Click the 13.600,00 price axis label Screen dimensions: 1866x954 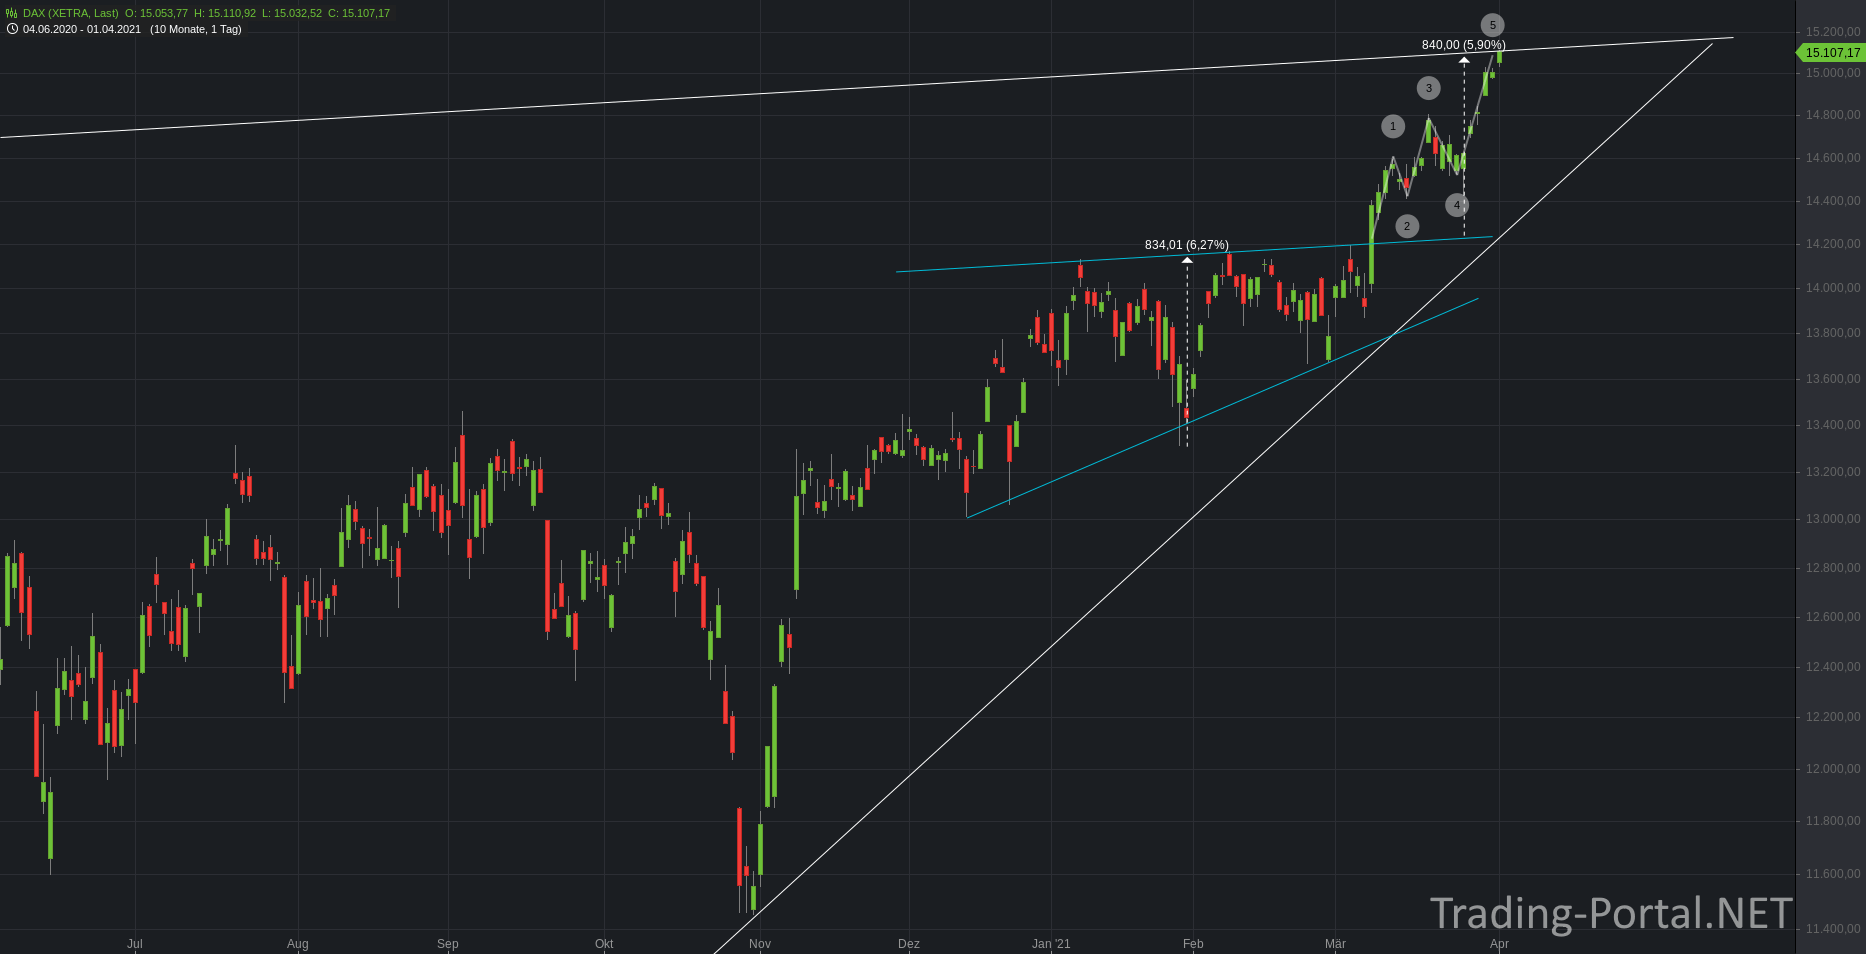pyautogui.click(x=1833, y=379)
